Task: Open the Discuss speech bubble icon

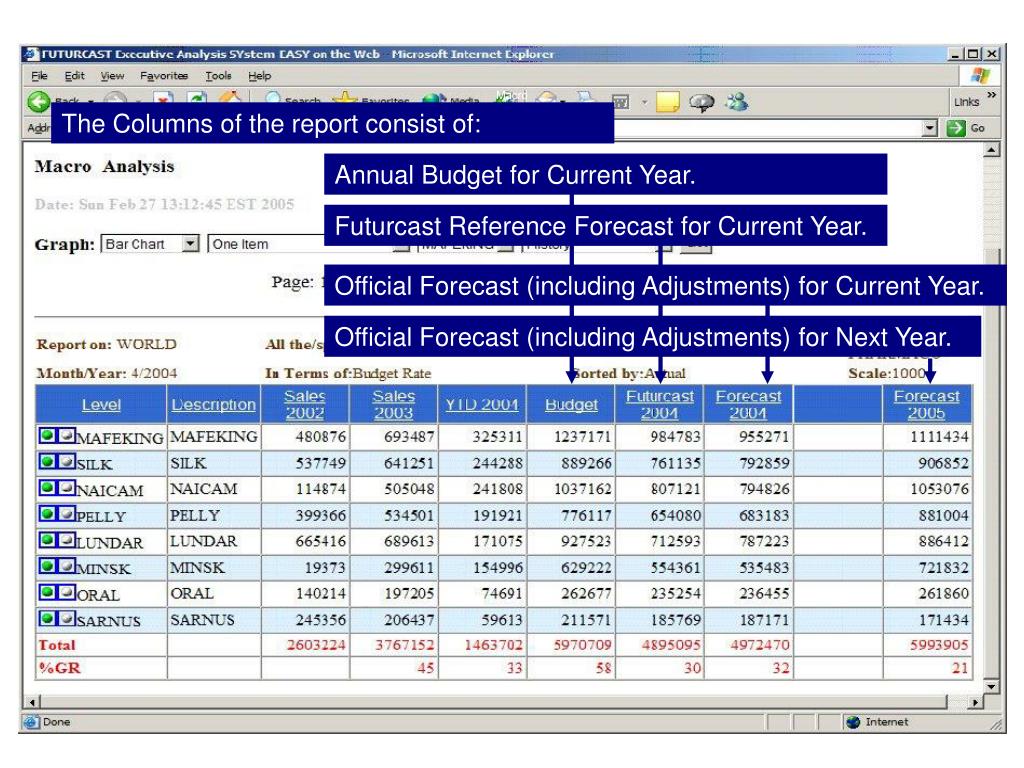Action: coord(701,102)
